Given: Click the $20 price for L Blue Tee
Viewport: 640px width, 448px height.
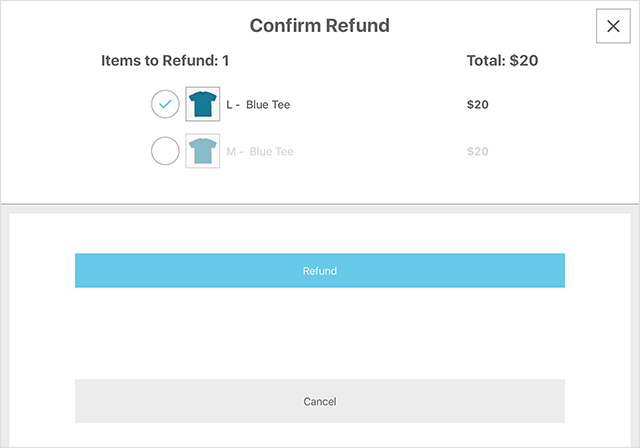Looking at the screenshot, I should 477,105.
